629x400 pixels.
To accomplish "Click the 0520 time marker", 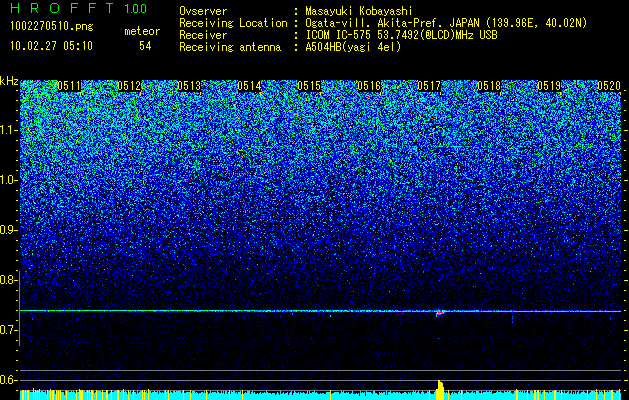I will click(x=609, y=86).
